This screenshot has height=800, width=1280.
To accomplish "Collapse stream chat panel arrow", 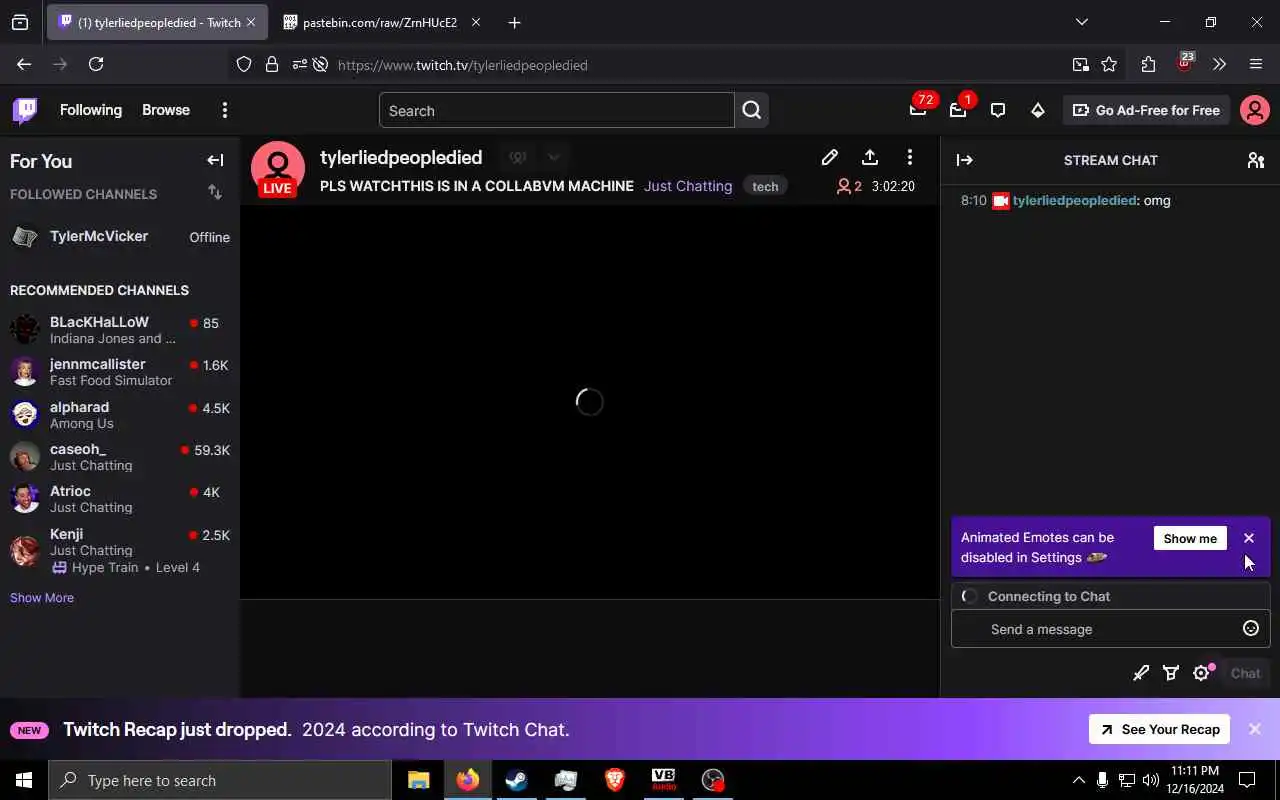I will click(x=965, y=160).
